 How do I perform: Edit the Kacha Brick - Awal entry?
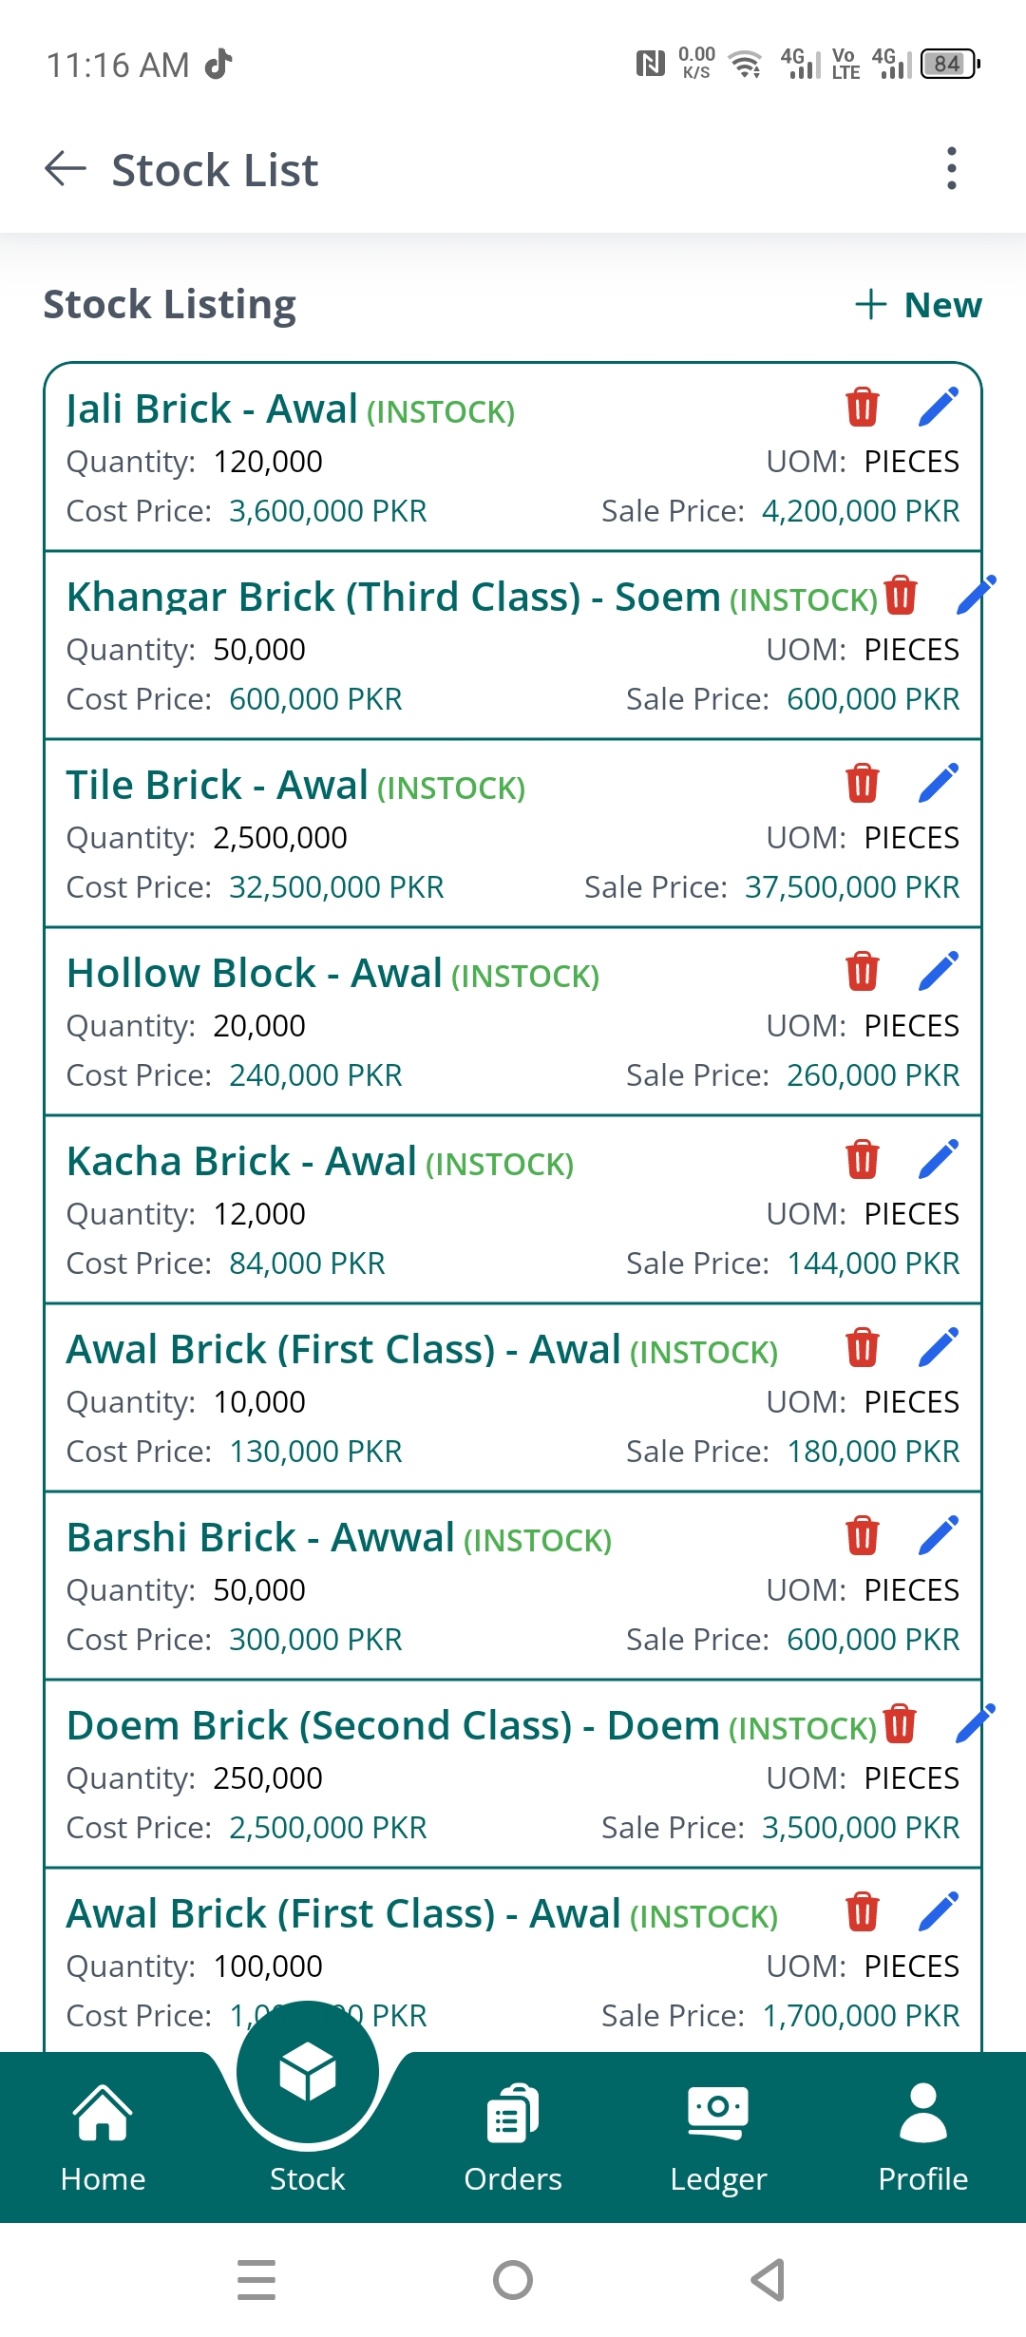click(x=938, y=1159)
